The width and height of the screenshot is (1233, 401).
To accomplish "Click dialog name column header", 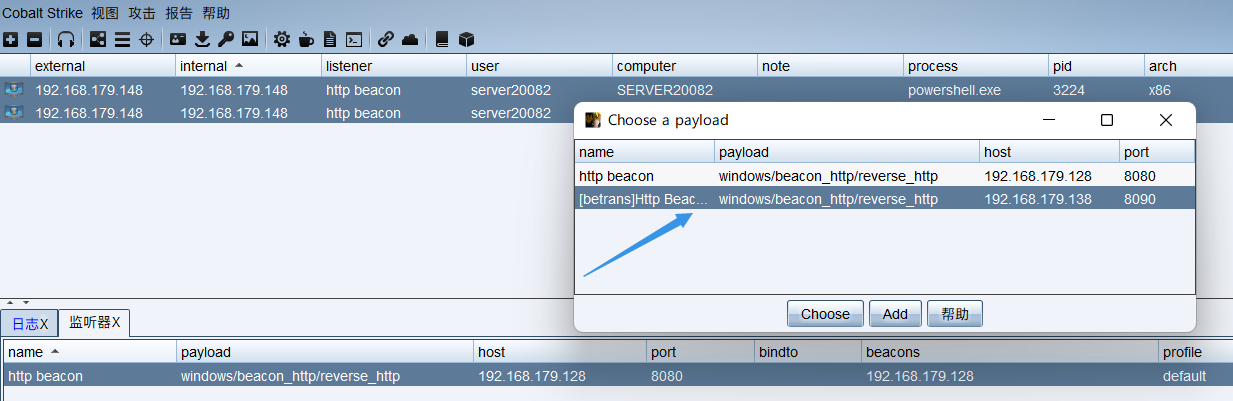I will tap(645, 152).
